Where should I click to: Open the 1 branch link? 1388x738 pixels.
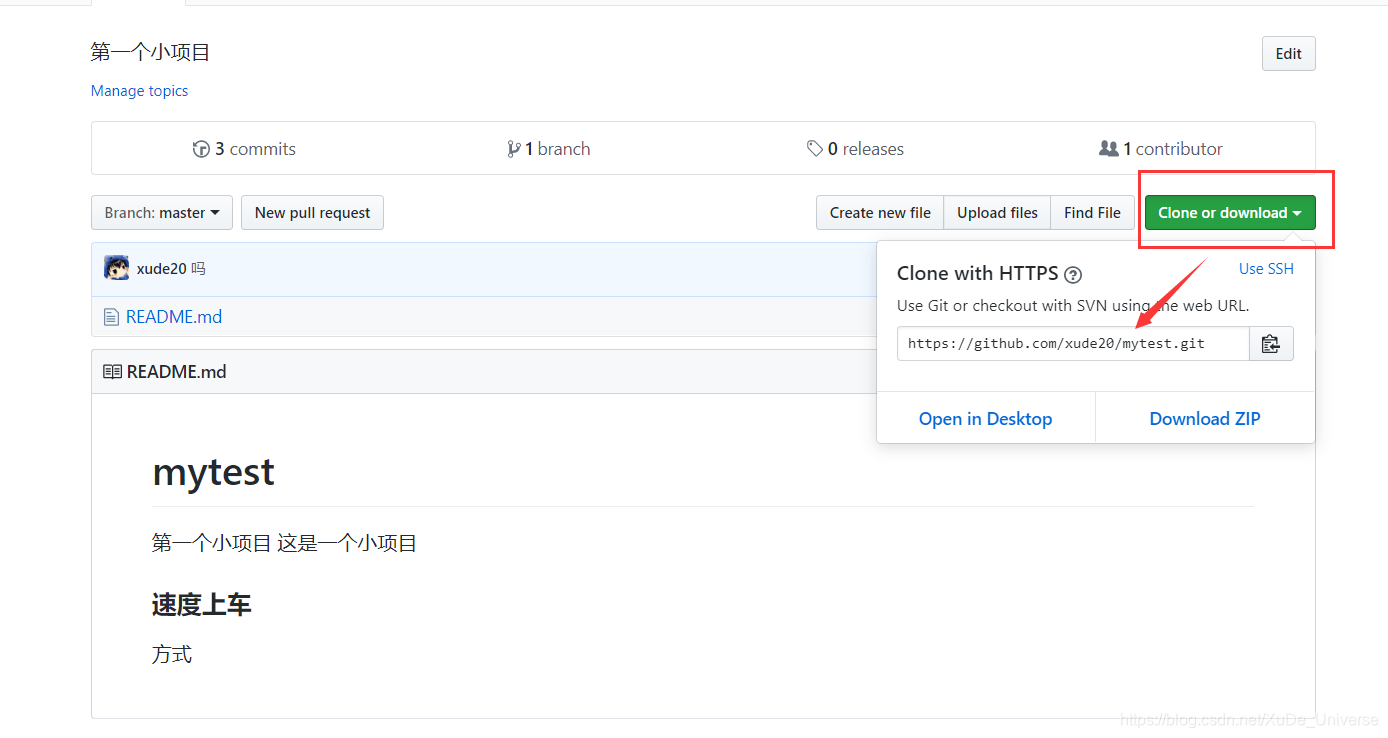(549, 149)
